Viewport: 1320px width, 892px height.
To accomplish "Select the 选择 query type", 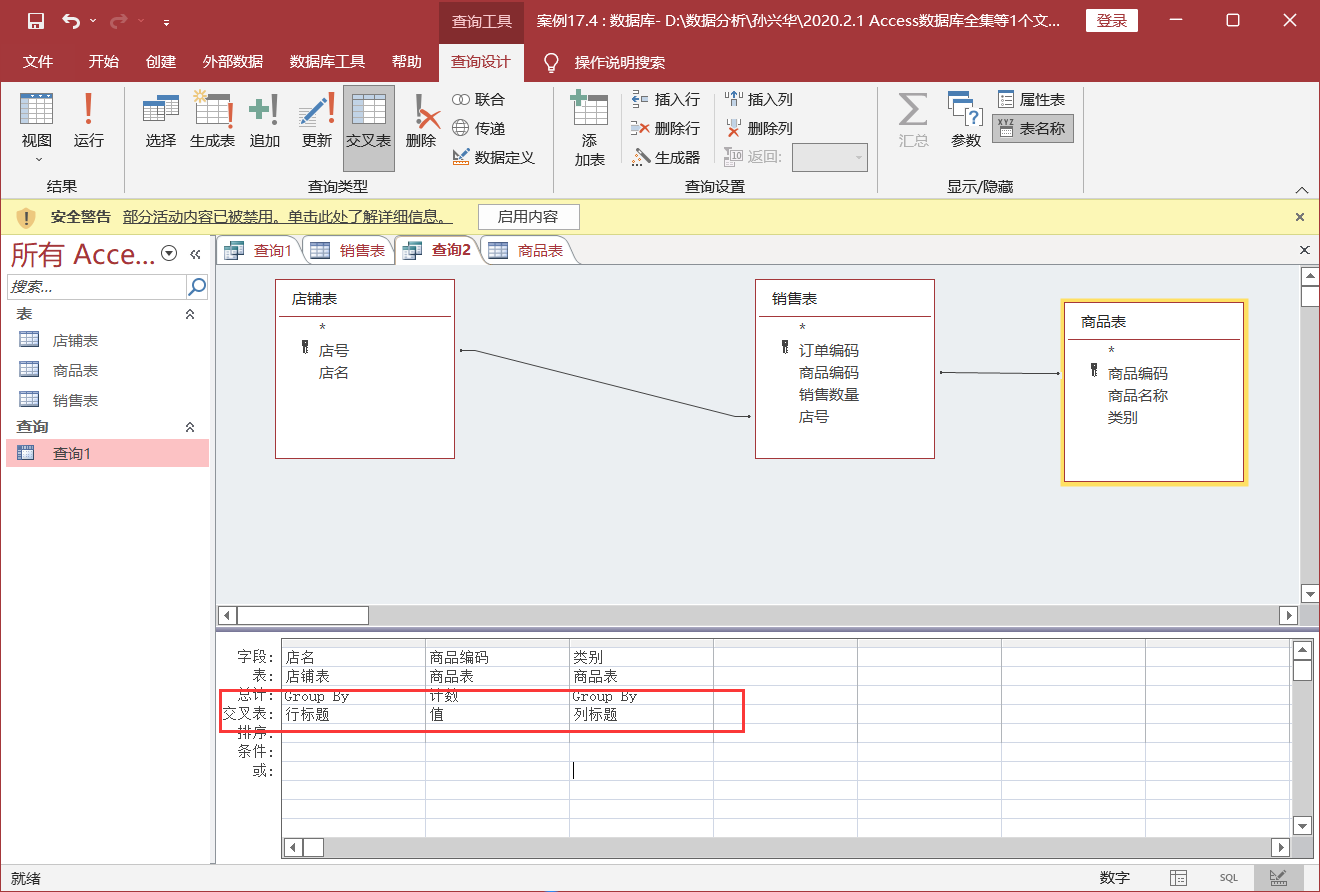I will pyautogui.click(x=160, y=120).
